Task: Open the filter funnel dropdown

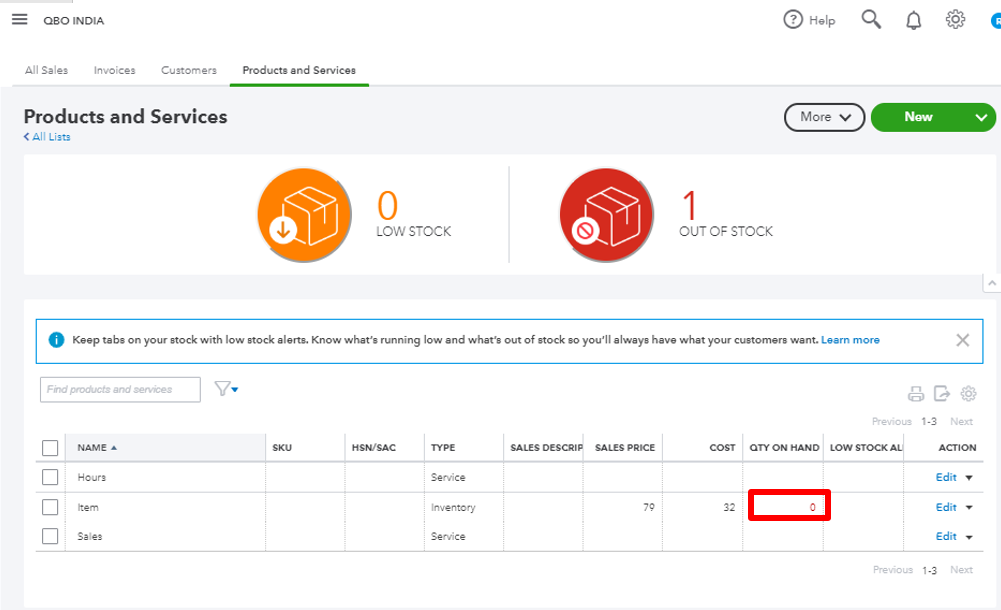Action: [x=226, y=389]
